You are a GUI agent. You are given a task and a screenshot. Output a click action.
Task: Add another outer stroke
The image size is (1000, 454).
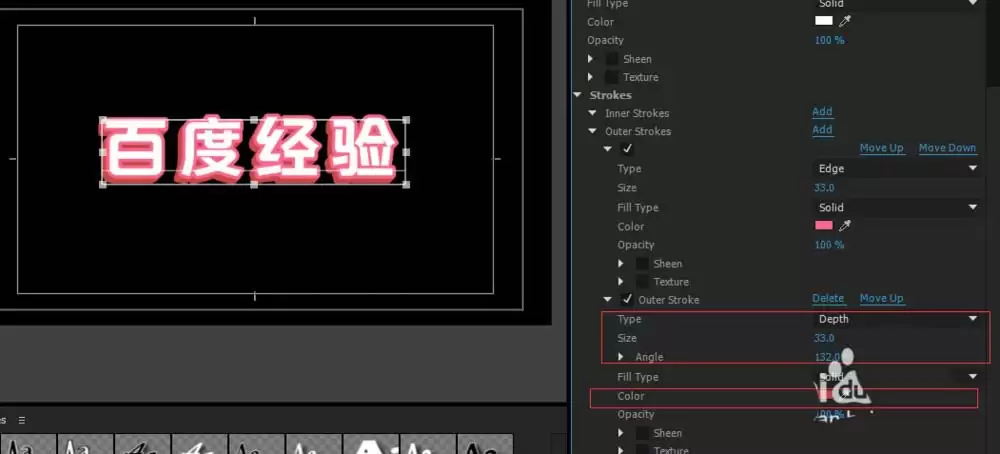coord(822,130)
